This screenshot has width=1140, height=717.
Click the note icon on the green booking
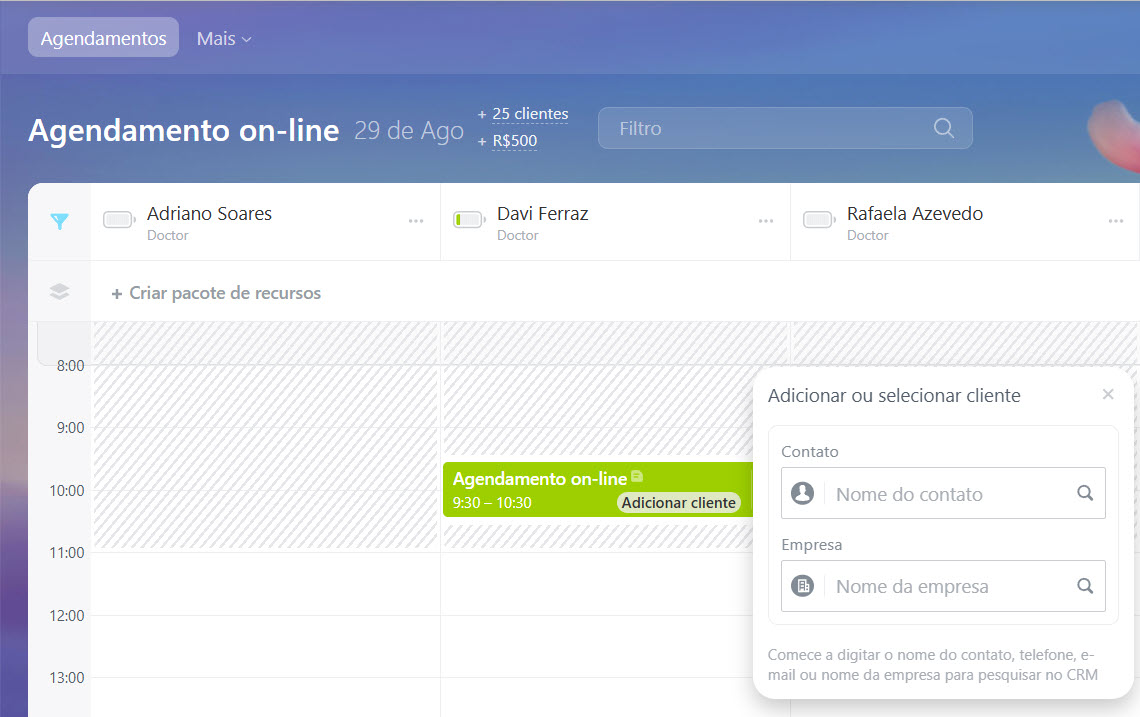point(637,477)
